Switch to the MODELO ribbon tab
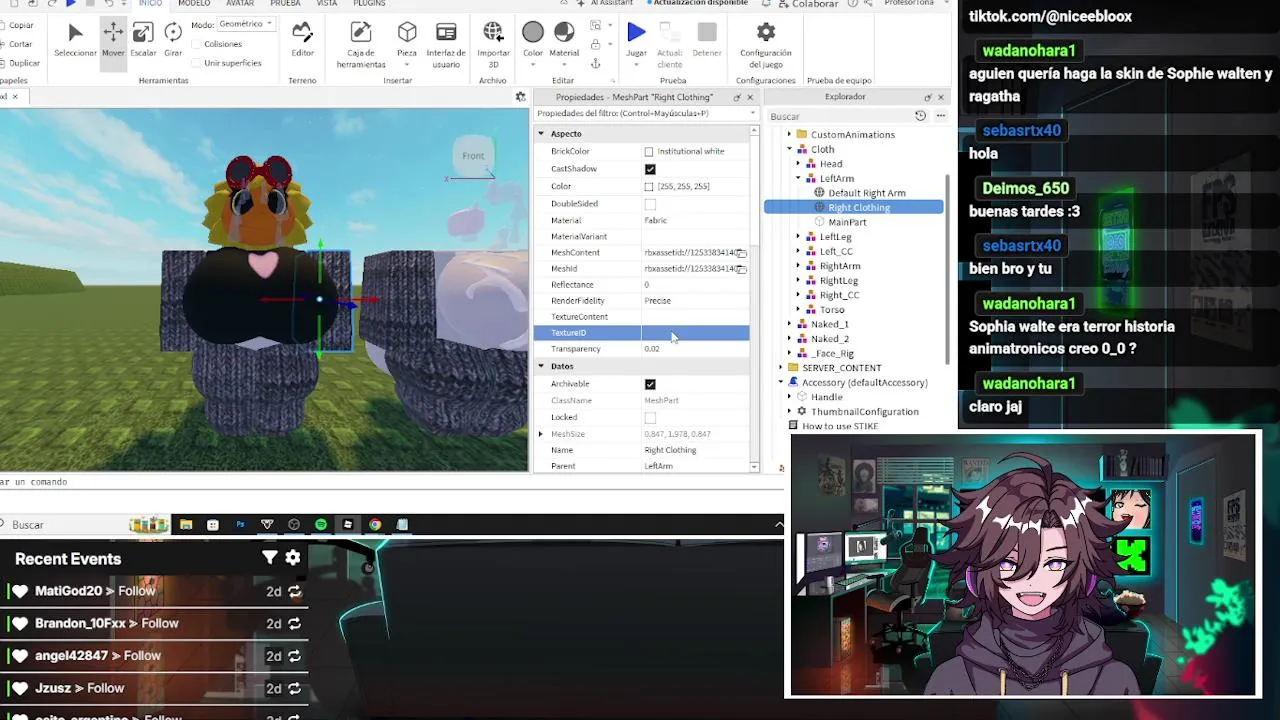Image resolution: width=1280 pixels, height=720 pixels. [x=194, y=4]
